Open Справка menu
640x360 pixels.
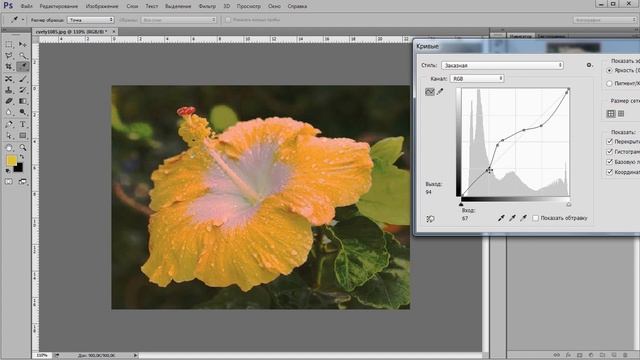pyautogui.click(x=297, y=6)
